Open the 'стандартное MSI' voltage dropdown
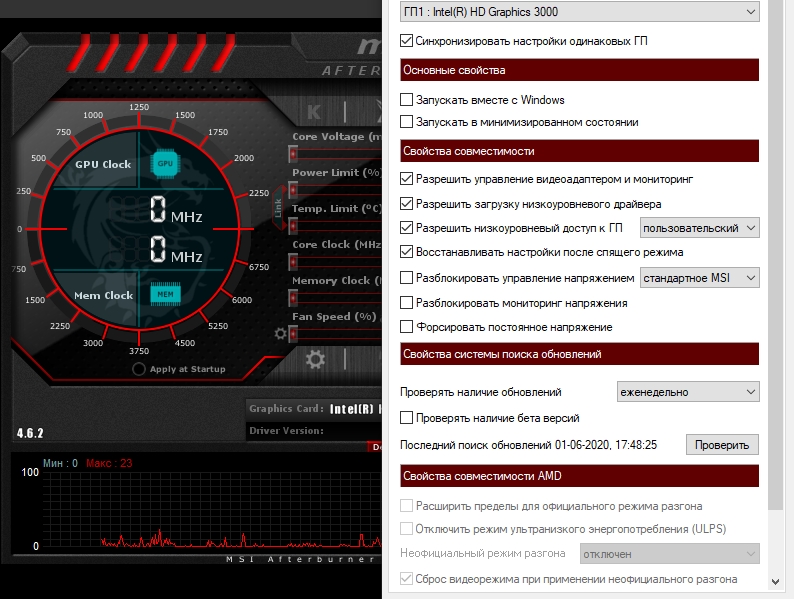Screen dimensions: 794x599 pos(699,277)
